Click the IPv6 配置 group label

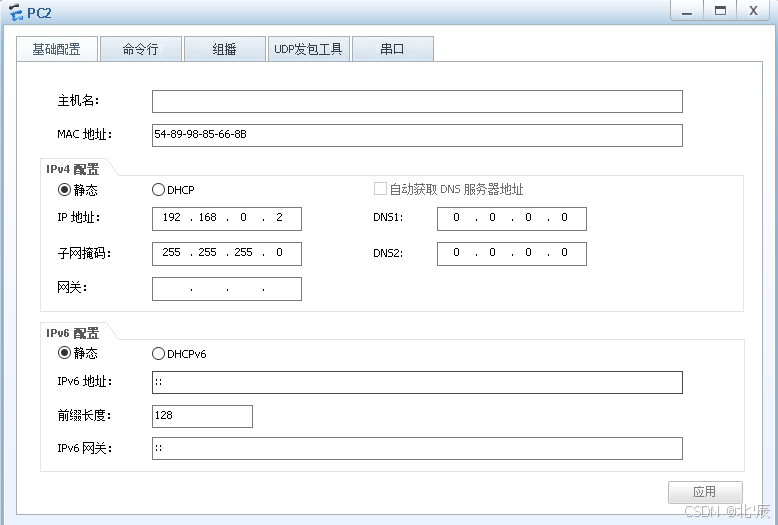point(72,333)
